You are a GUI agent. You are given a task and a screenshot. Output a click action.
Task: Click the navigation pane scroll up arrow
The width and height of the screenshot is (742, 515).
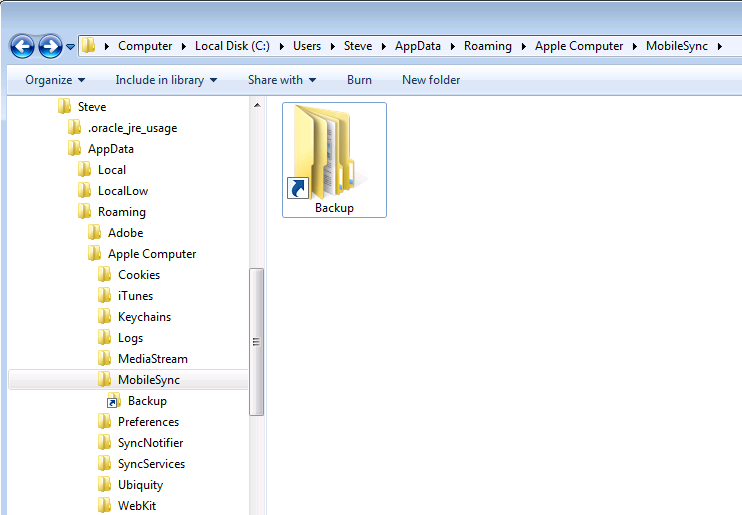point(256,105)
